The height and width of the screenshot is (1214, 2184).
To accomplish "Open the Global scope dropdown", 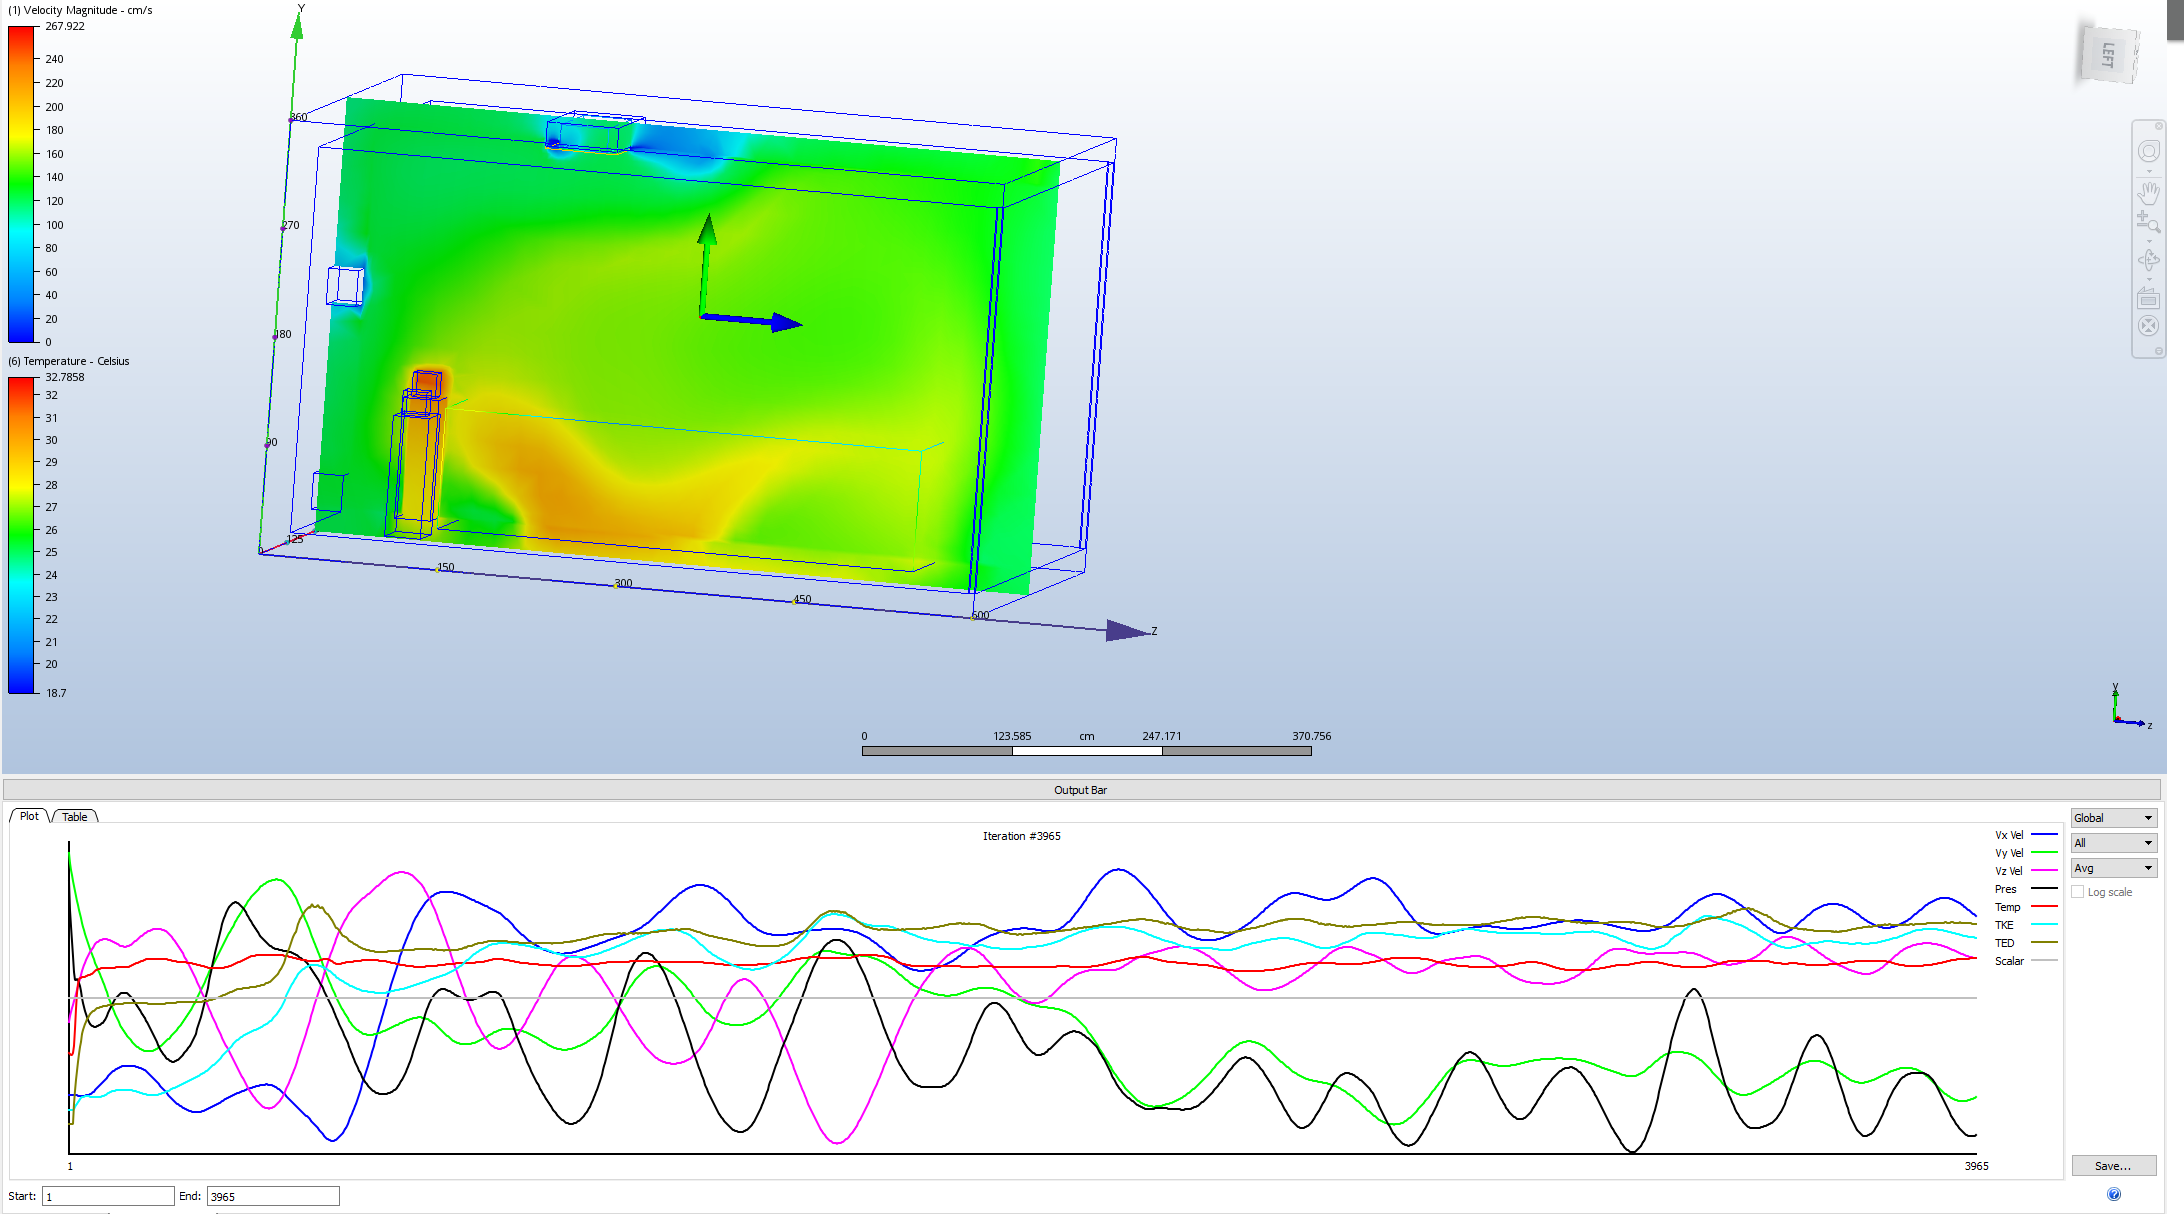I will point(2113,817).
